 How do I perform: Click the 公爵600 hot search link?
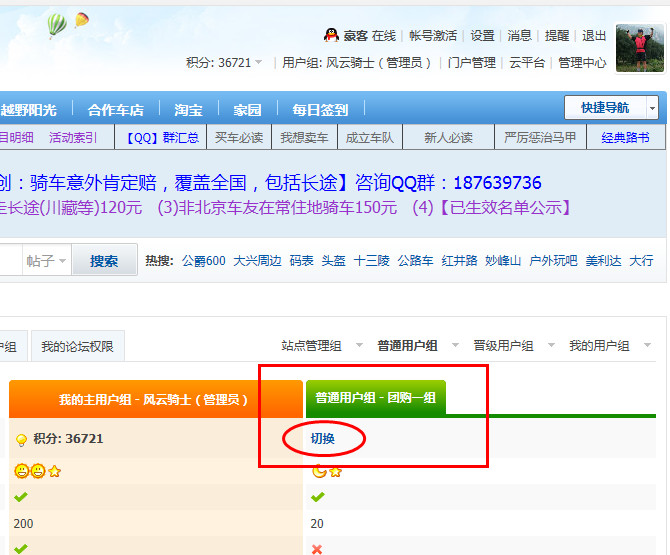click(x=204, y=261)
